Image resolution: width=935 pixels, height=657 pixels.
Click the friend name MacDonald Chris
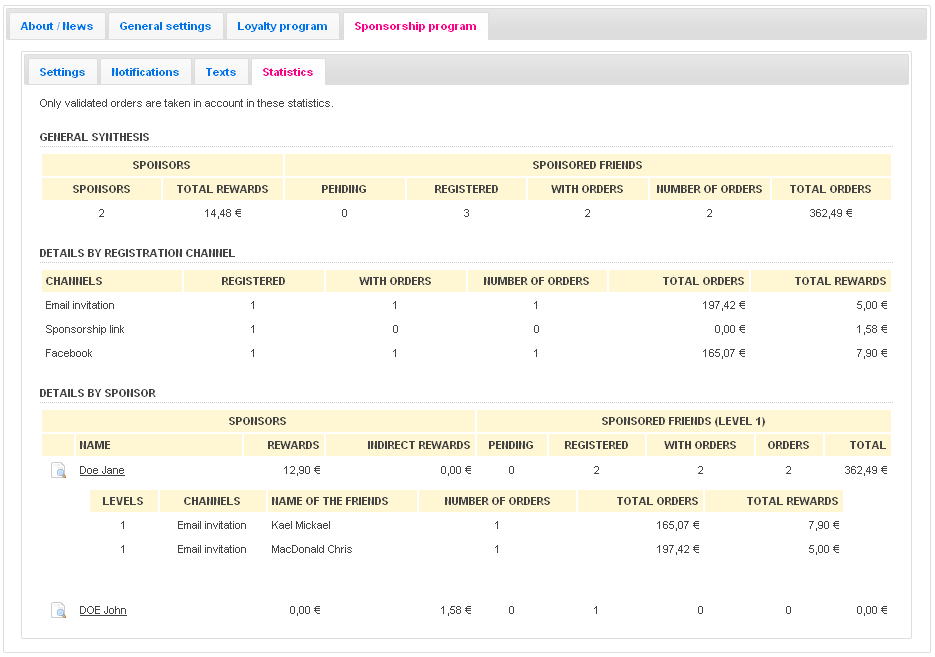pyautogui.click(x=311, y=549)
